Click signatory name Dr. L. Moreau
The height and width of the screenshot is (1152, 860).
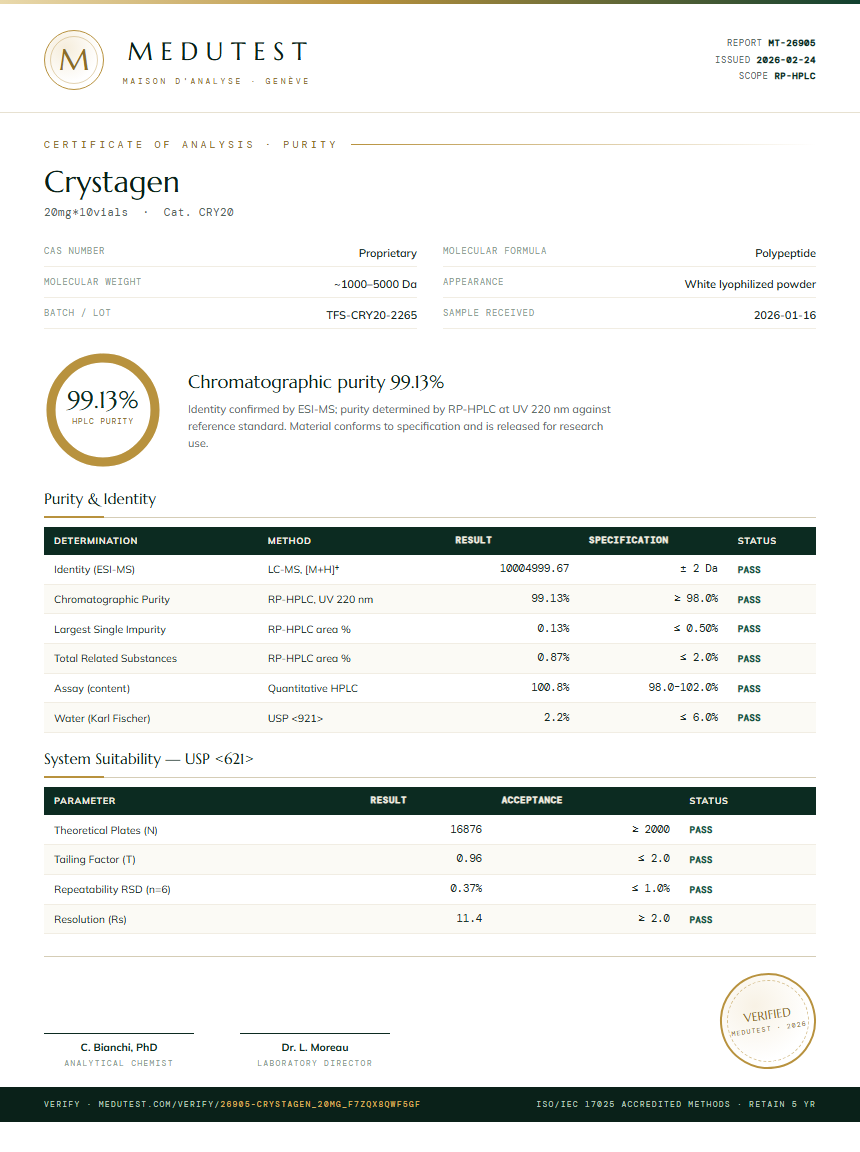(x=315, y=1048)
